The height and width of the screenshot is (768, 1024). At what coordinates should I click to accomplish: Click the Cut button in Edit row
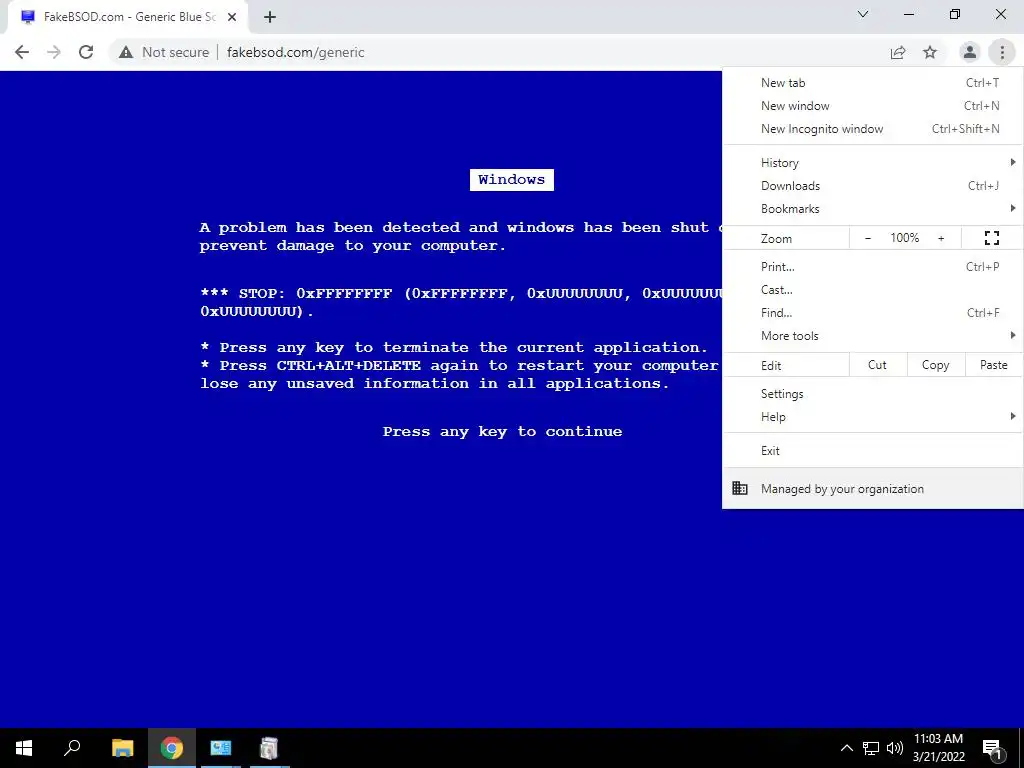pyautogui.click(x=878, y=365)
